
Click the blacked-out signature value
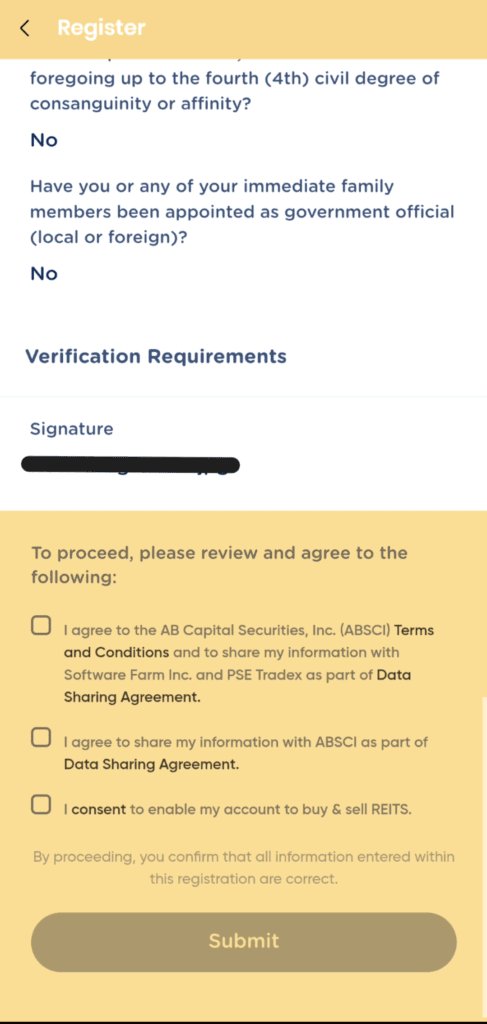pyautogui.click(x=131, y=466)
